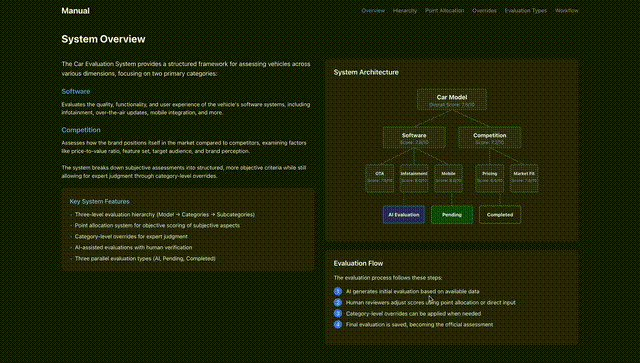Click 'Final evaluation is saved' step text
Screen dimensions: 640x363
tap(420, 325)
